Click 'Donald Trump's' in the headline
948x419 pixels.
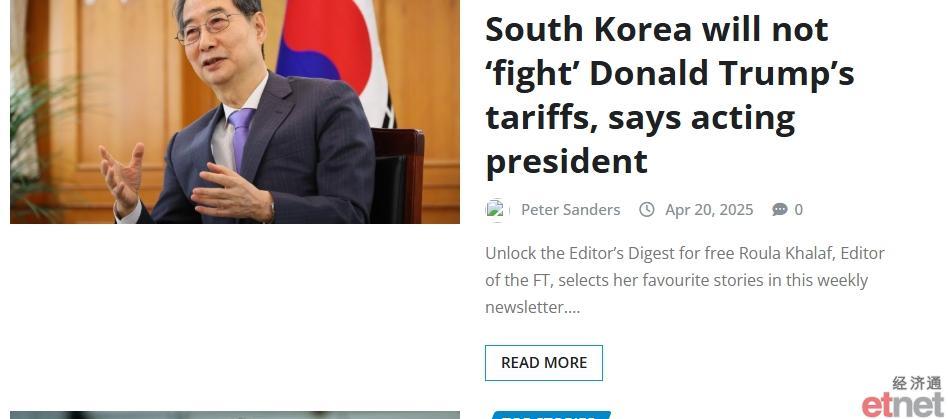722,73
